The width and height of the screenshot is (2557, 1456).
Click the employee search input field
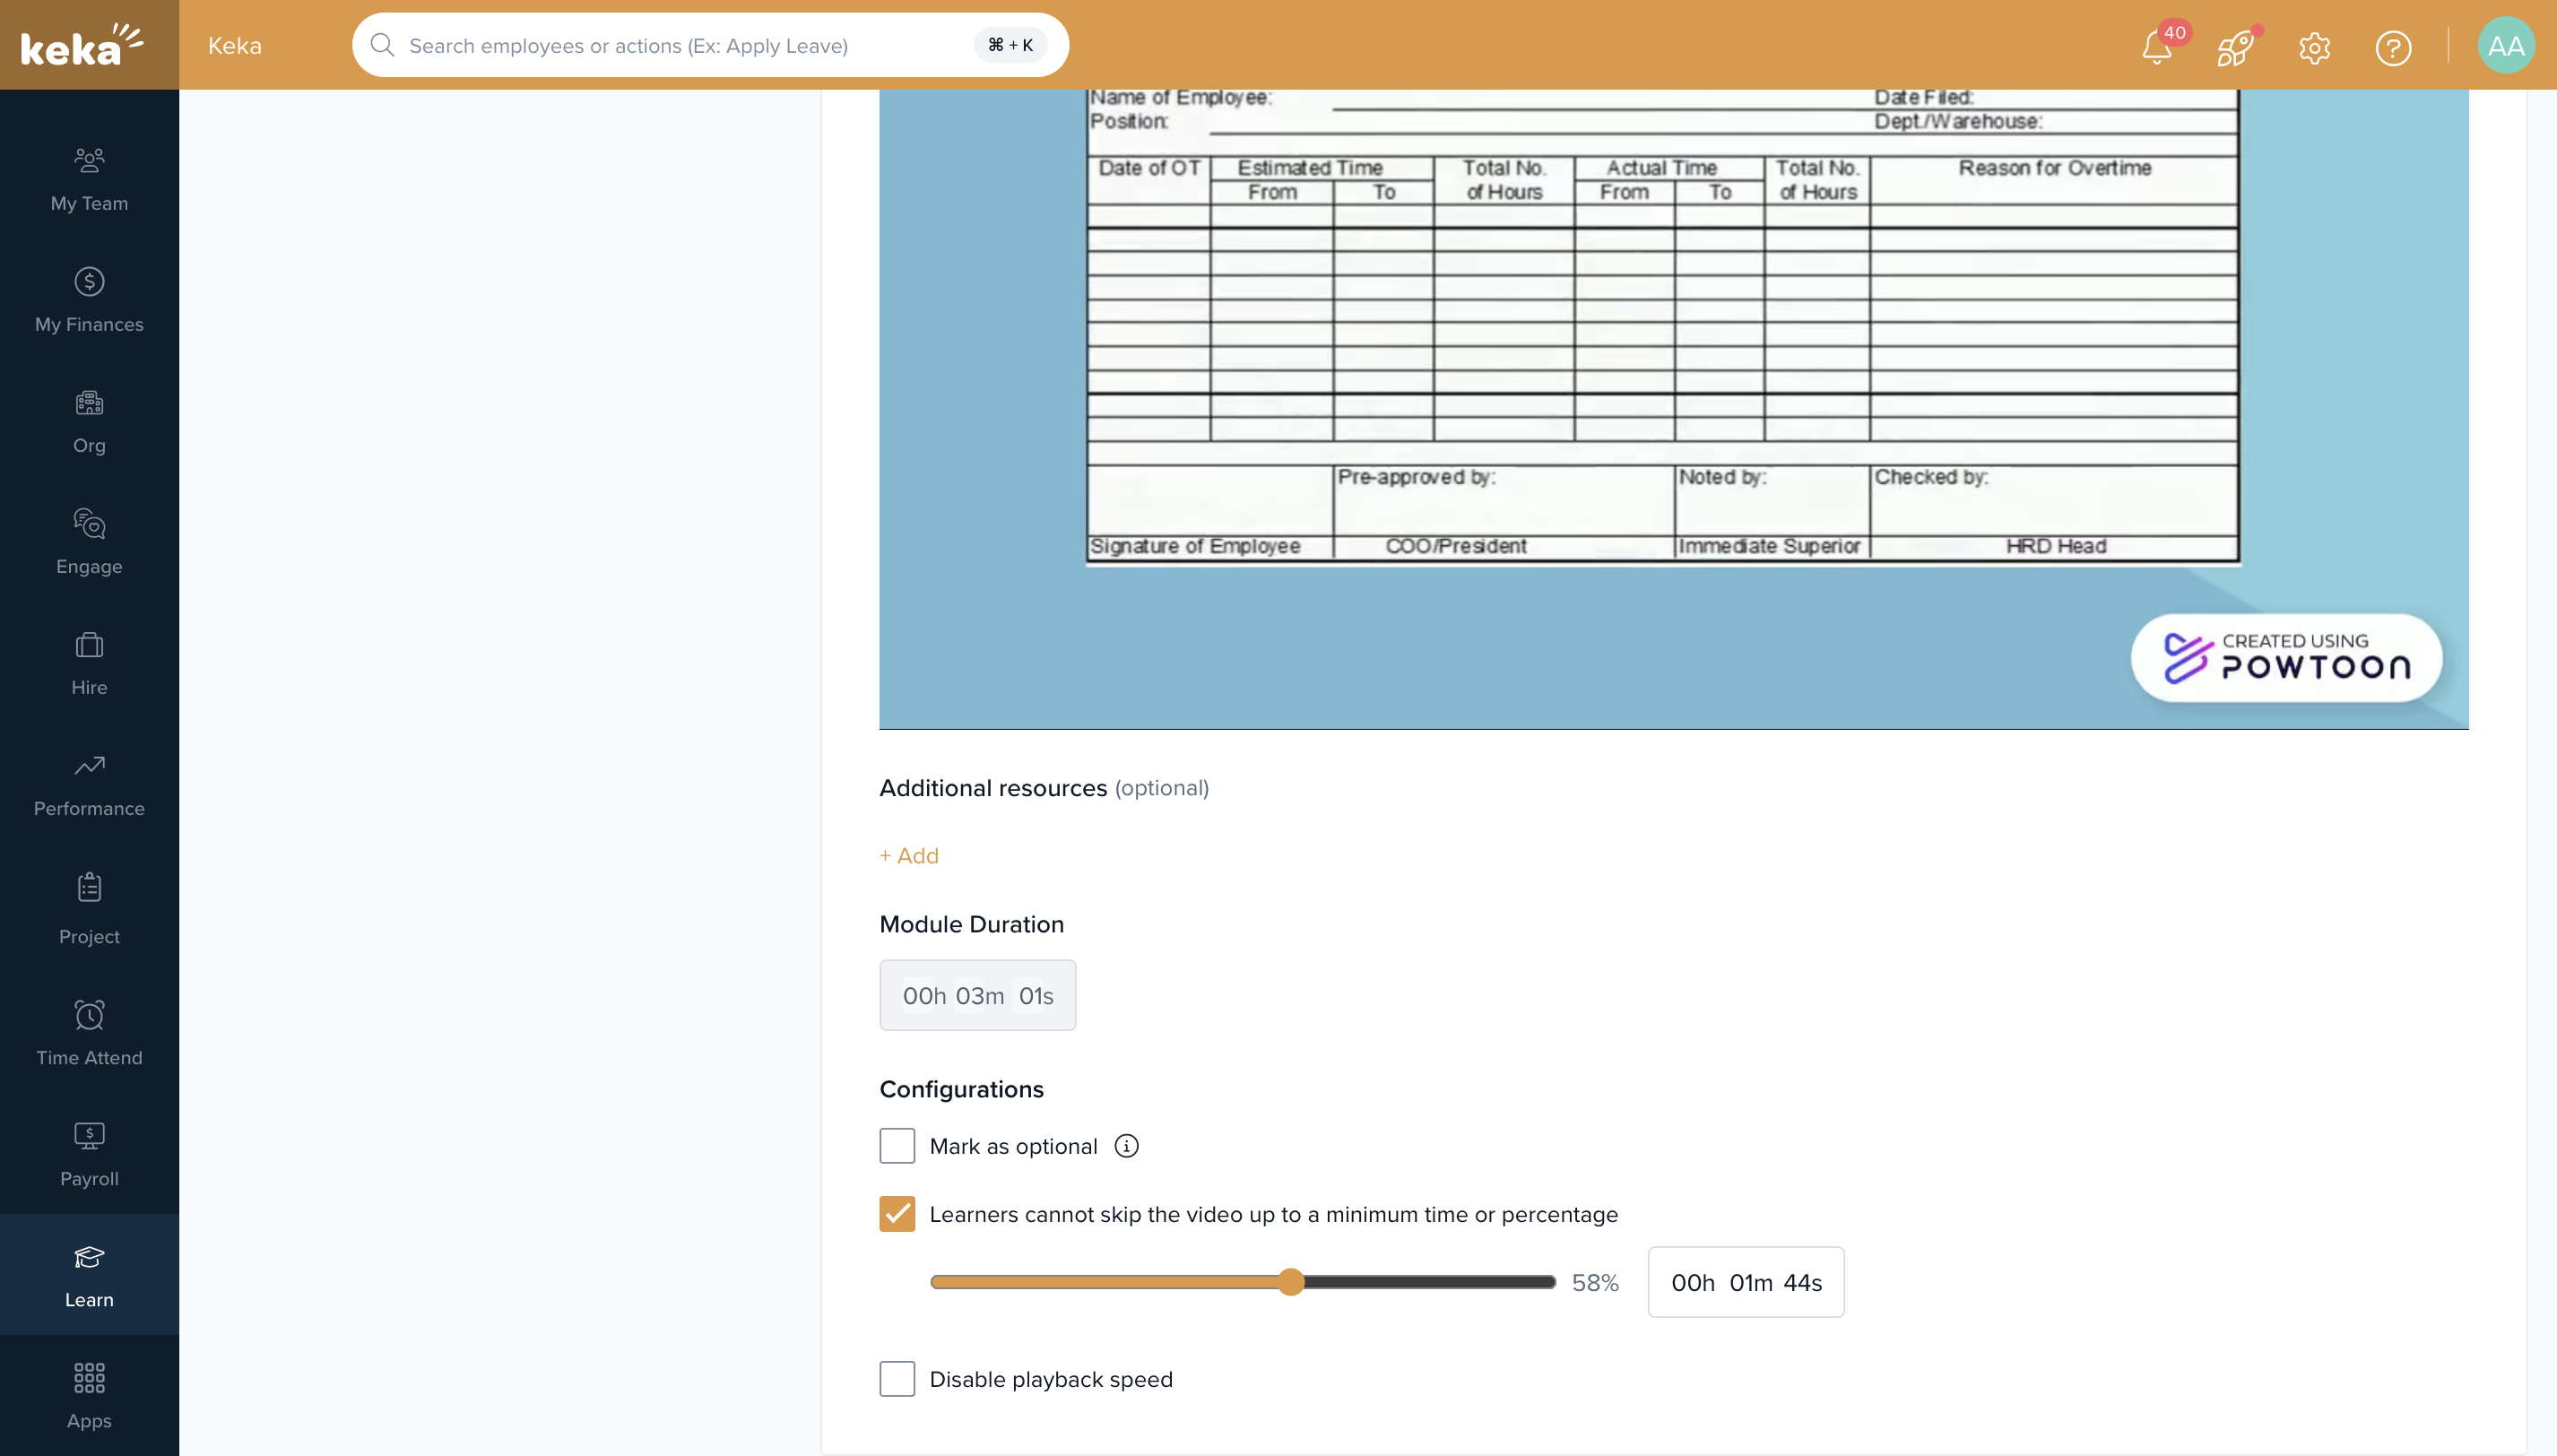(x=680, y=45)
